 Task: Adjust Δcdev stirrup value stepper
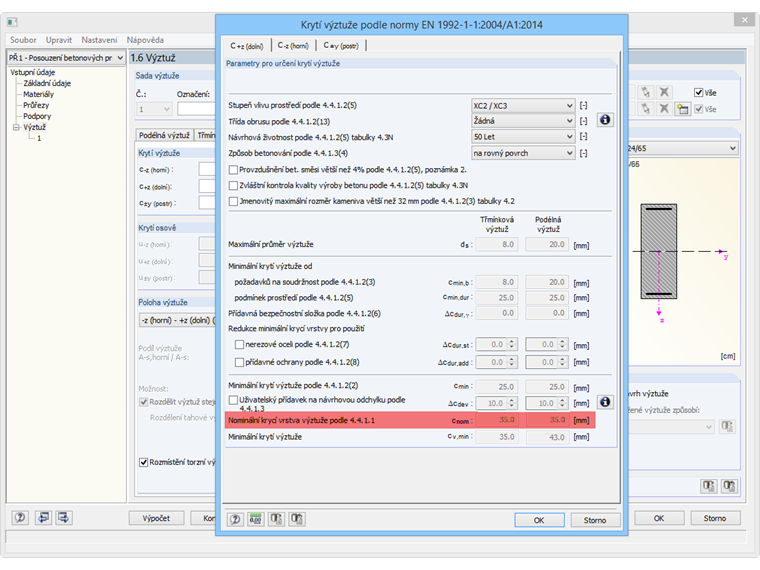pos(511,403)
